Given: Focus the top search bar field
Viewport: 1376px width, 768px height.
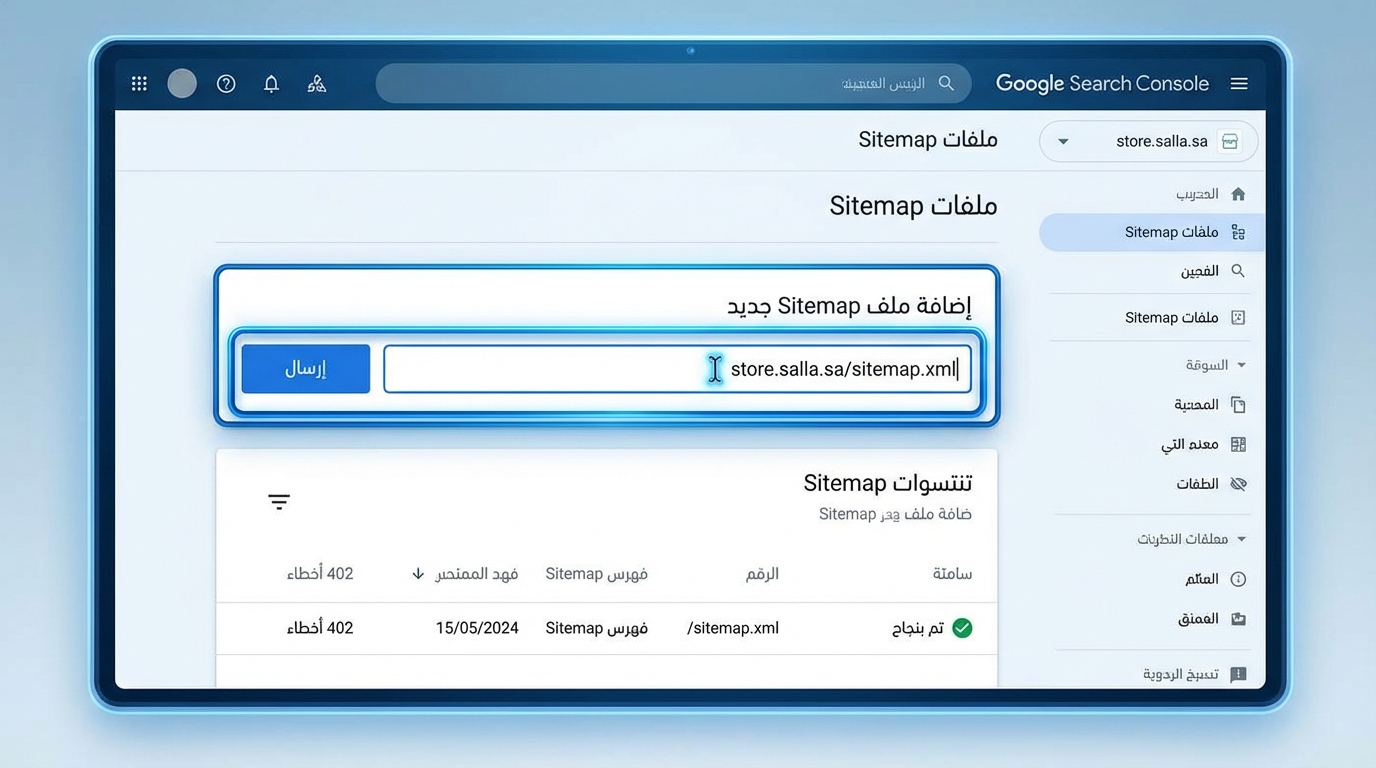Looking at the screenshot, I should tap(673, 83).
